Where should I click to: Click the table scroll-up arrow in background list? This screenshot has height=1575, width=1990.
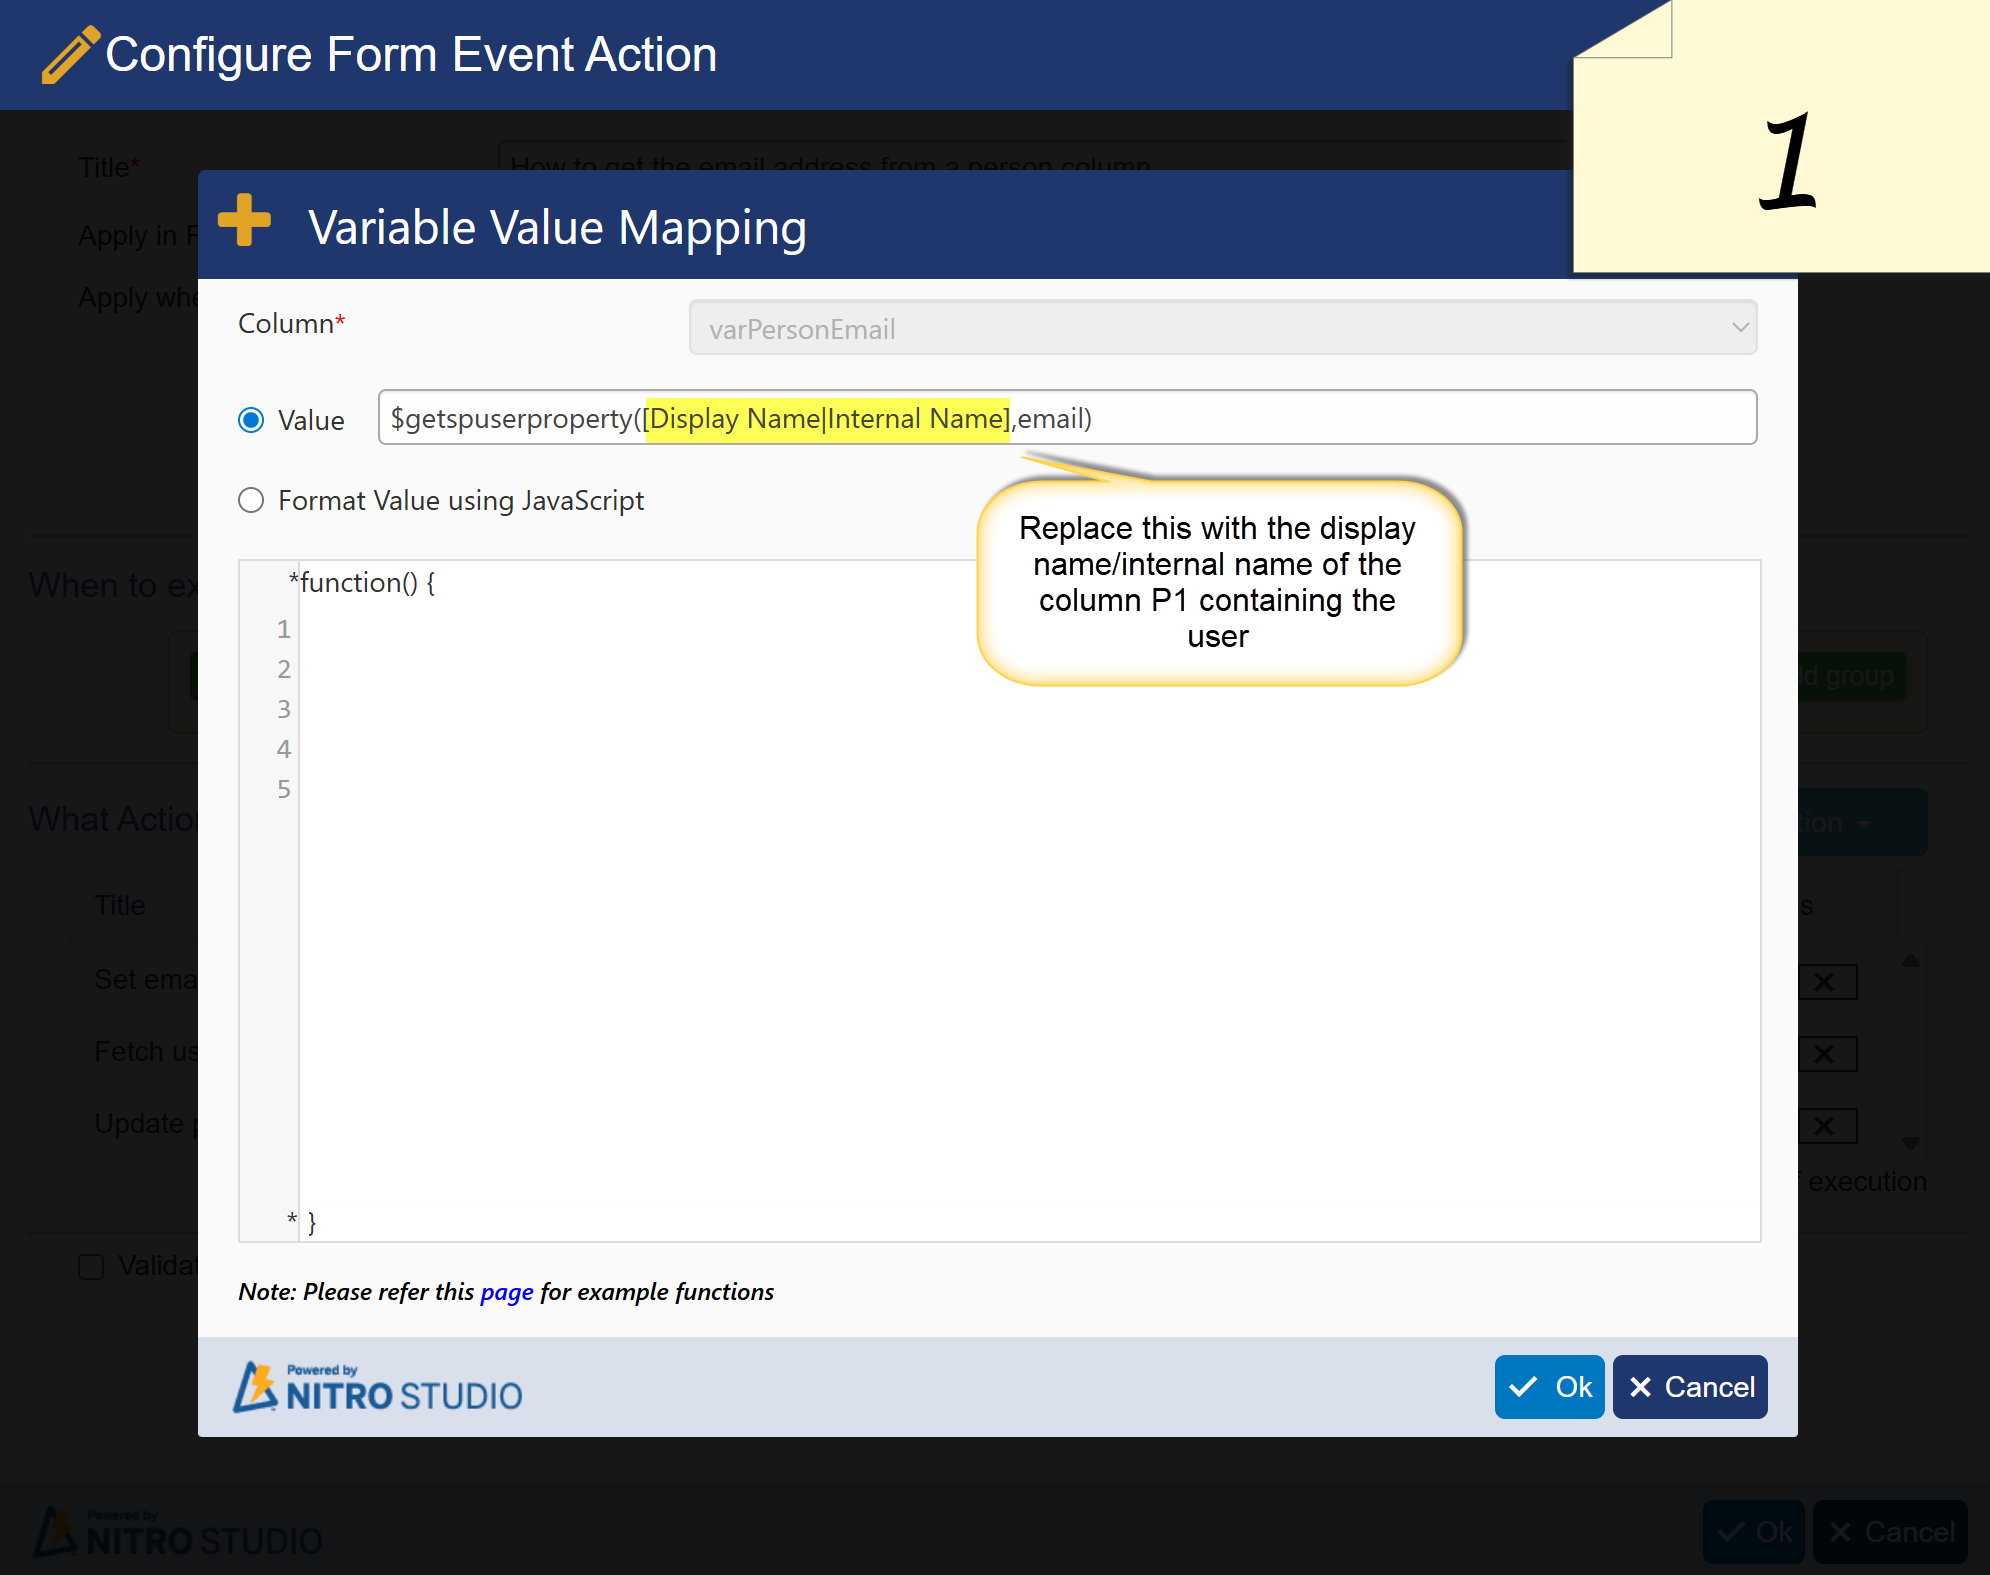click(x=1911, y=960)
